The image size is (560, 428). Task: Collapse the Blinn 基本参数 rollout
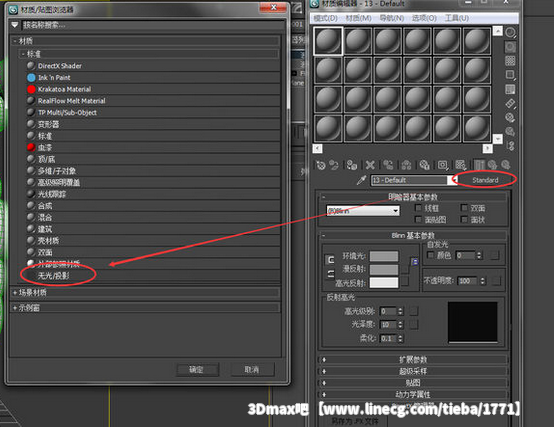coord(412,236)
